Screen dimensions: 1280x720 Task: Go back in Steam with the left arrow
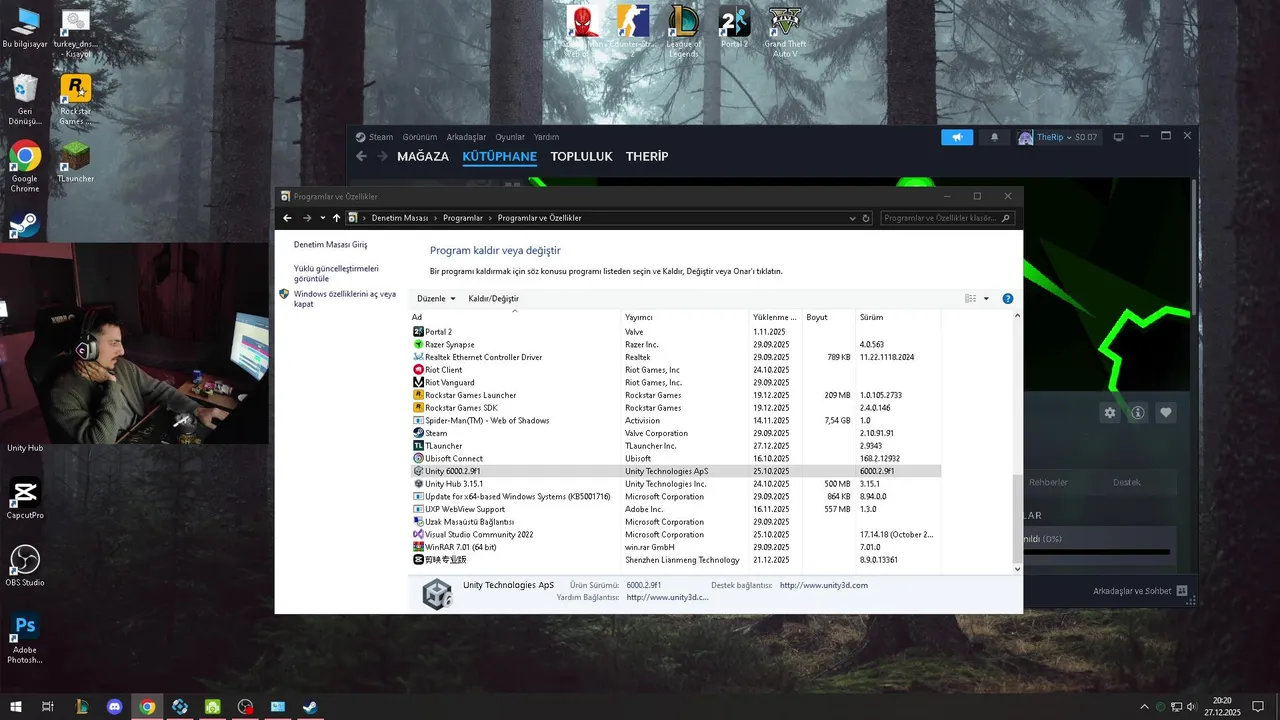(x=362, y=156)
